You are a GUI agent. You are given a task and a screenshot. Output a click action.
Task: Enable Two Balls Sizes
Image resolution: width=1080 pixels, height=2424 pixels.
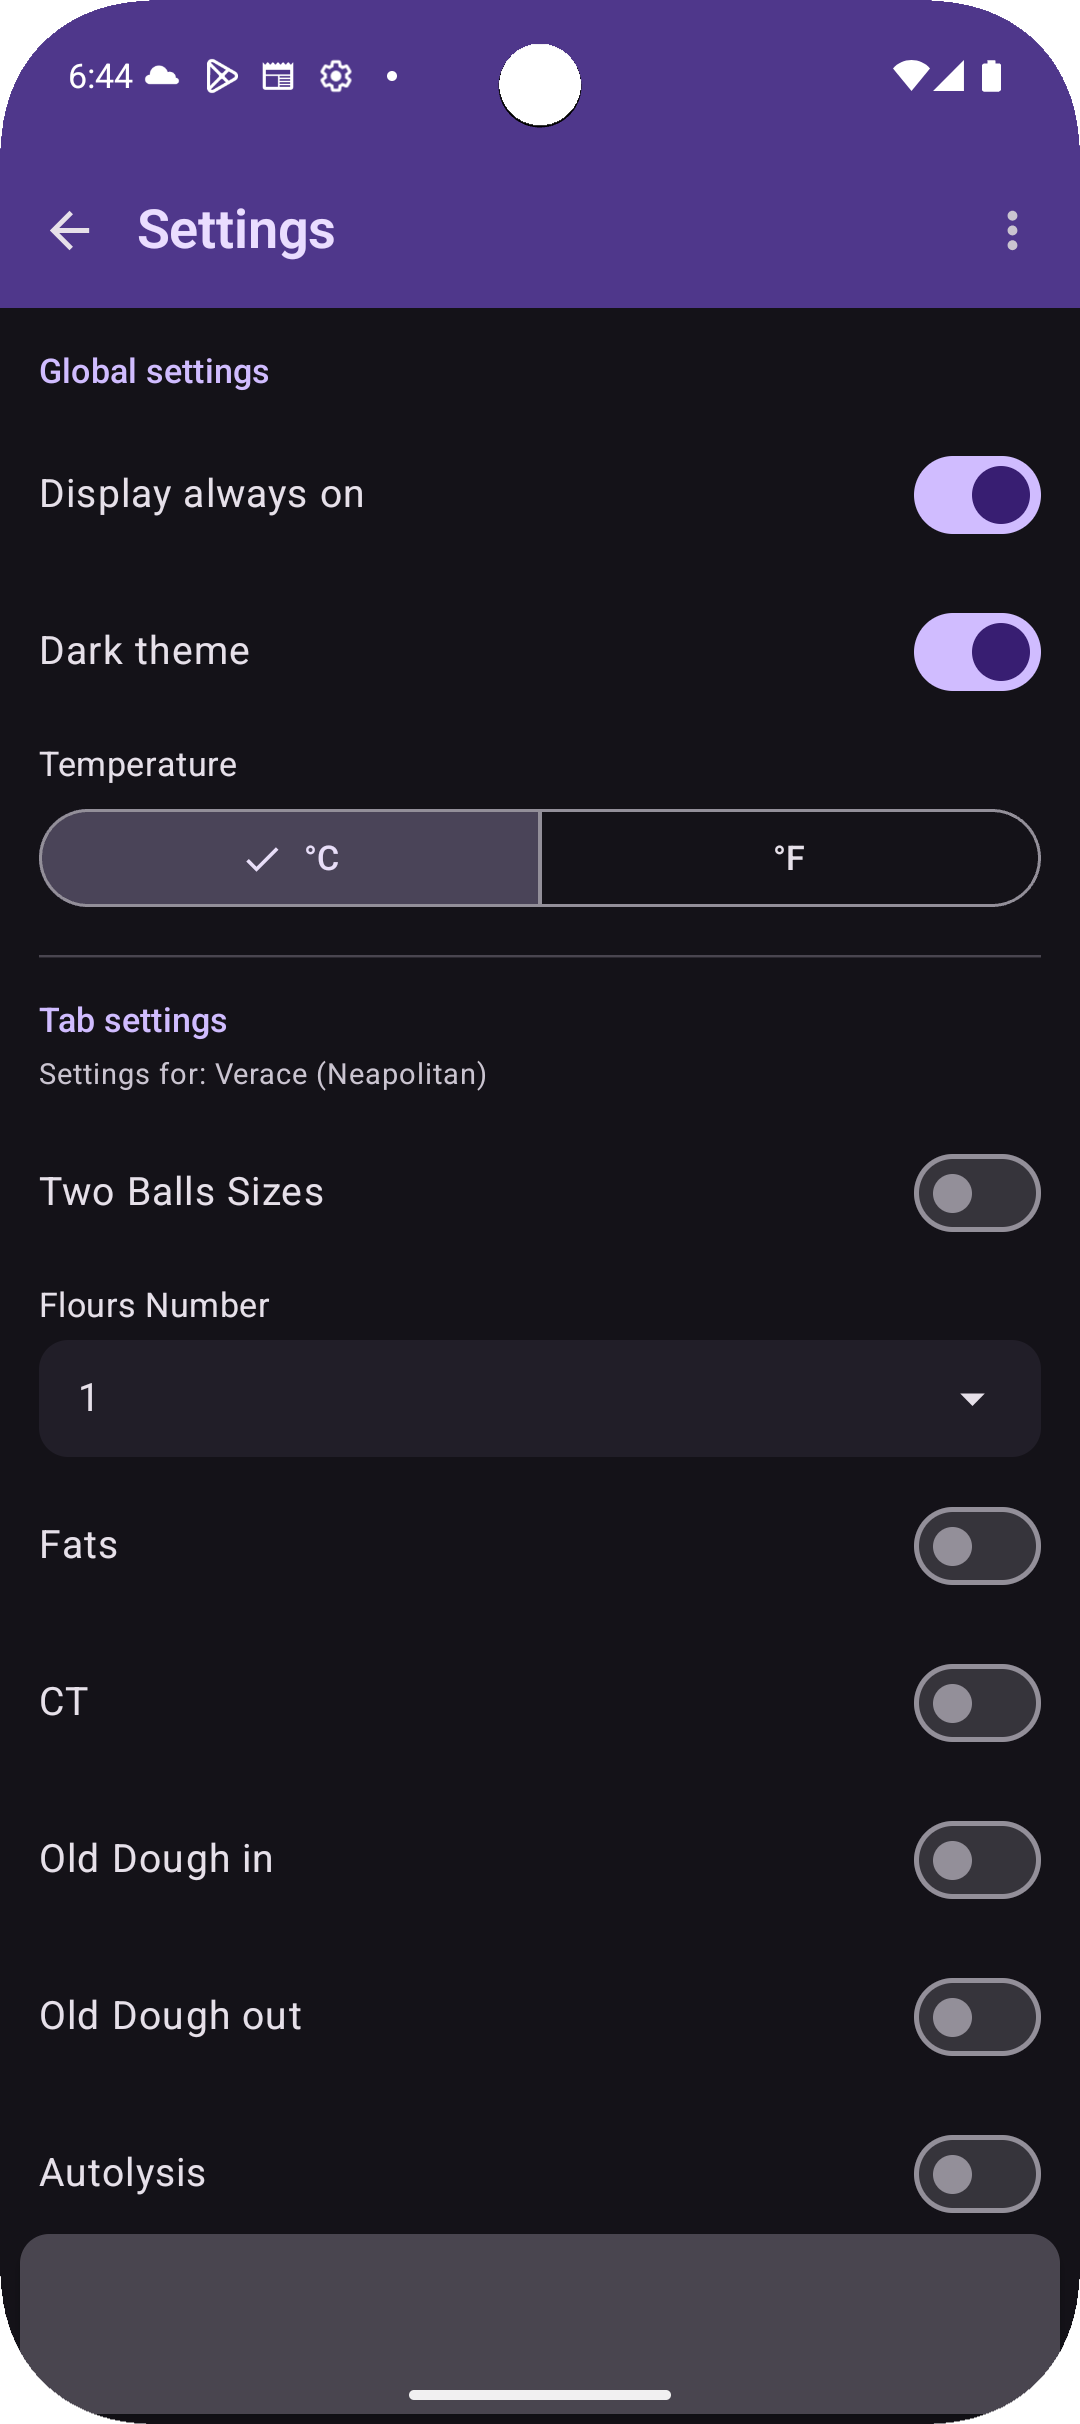pos(977,1192)
